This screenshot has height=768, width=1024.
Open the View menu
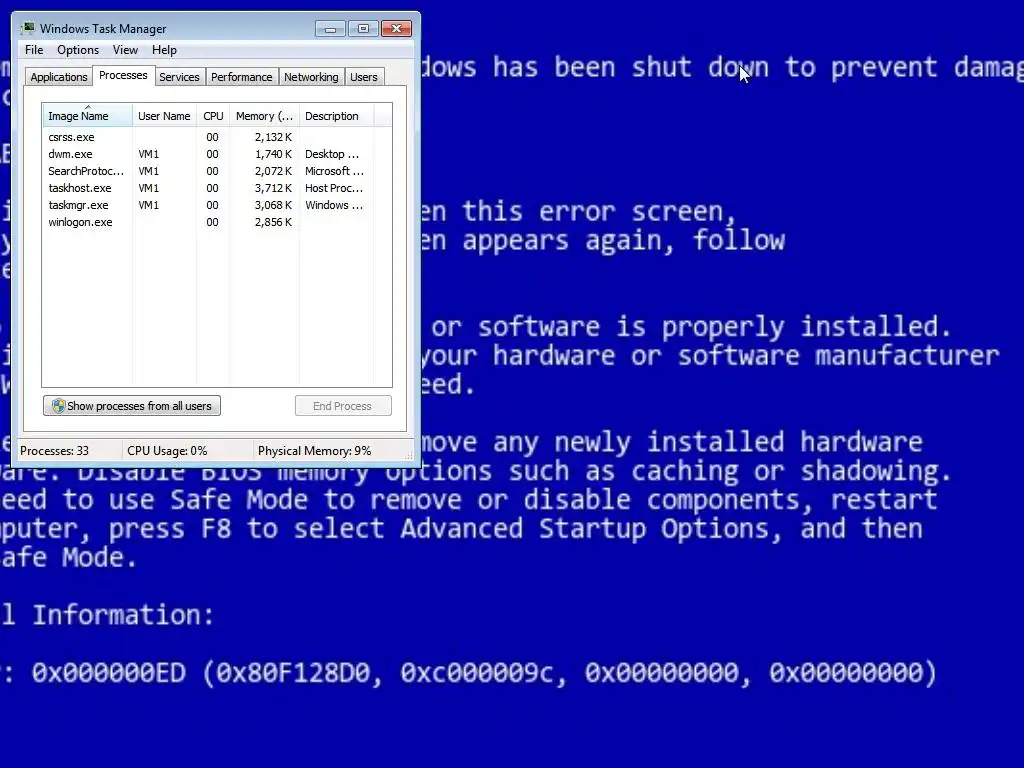125,50
